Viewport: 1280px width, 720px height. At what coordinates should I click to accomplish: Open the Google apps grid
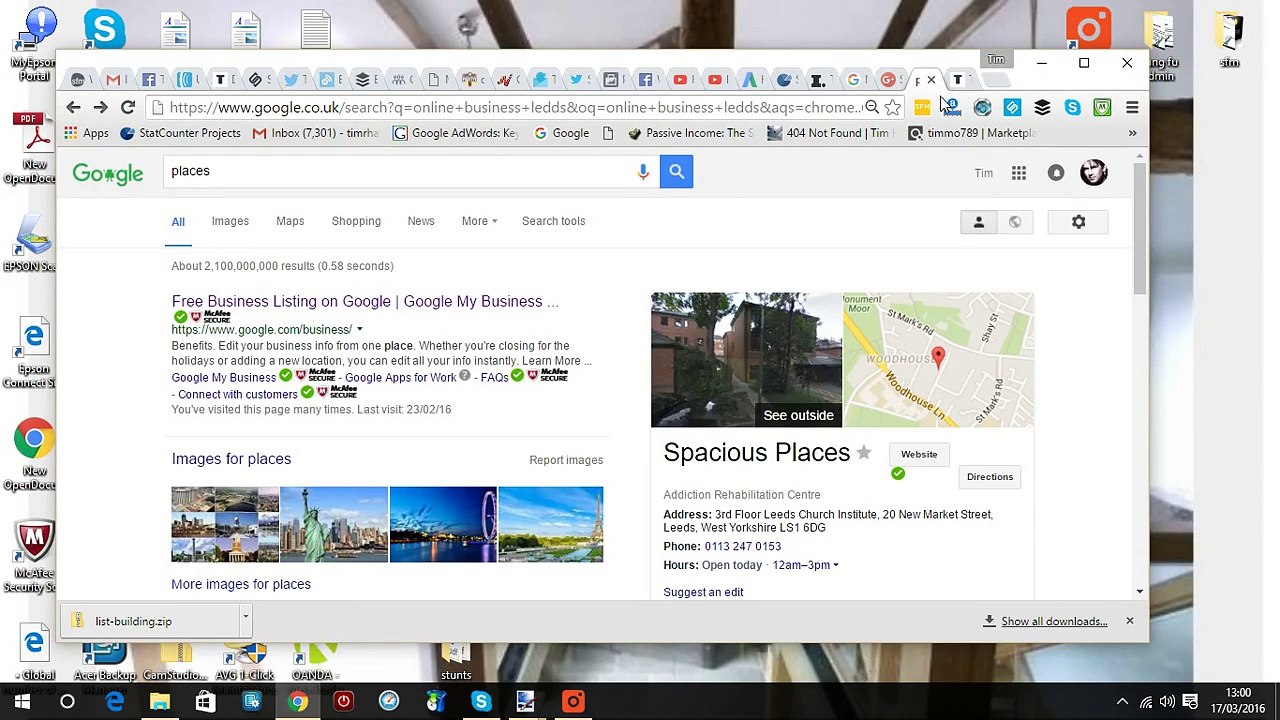(x=1018, y=173)
